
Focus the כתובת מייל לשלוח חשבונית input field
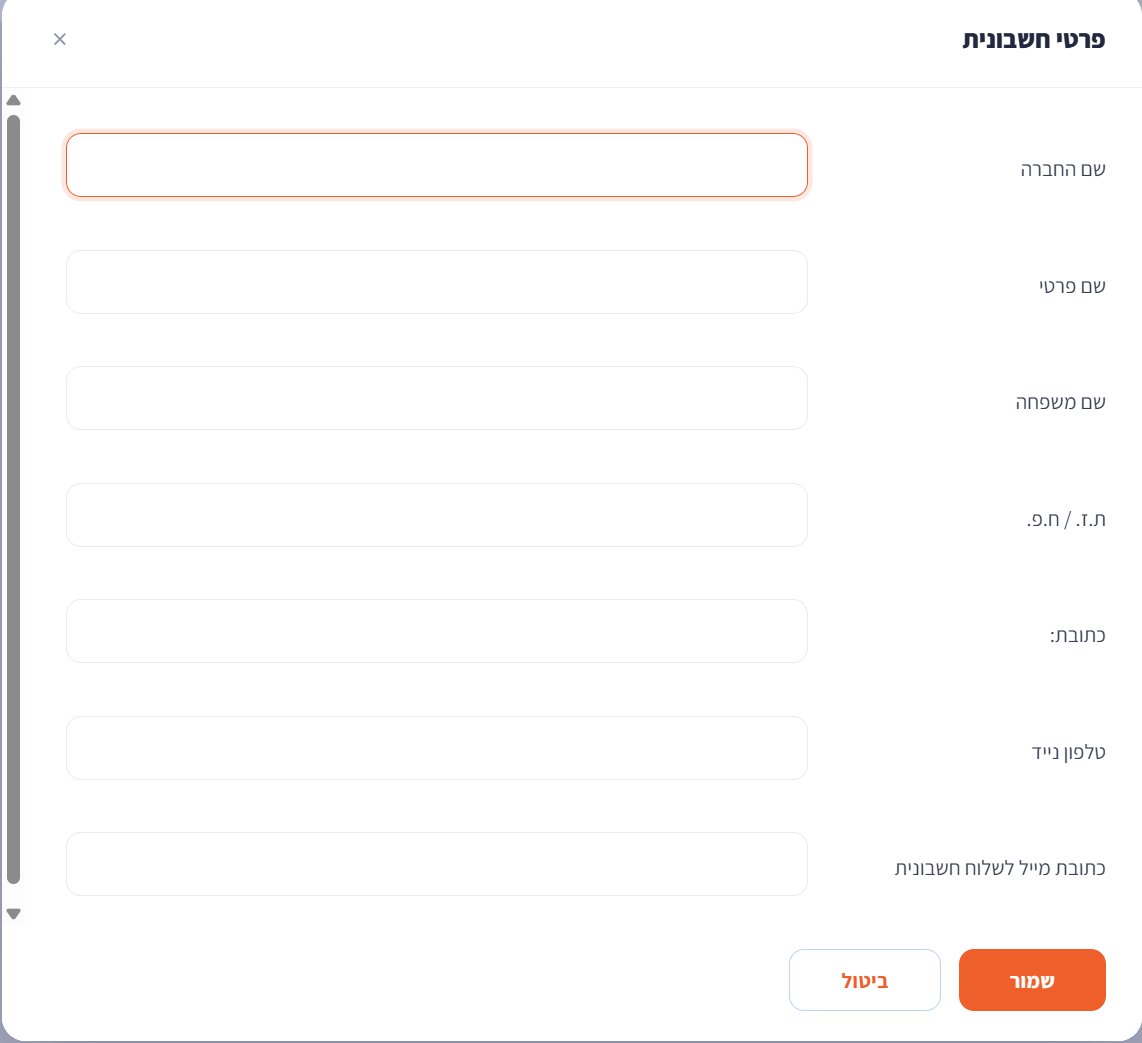tap(437, 864)
